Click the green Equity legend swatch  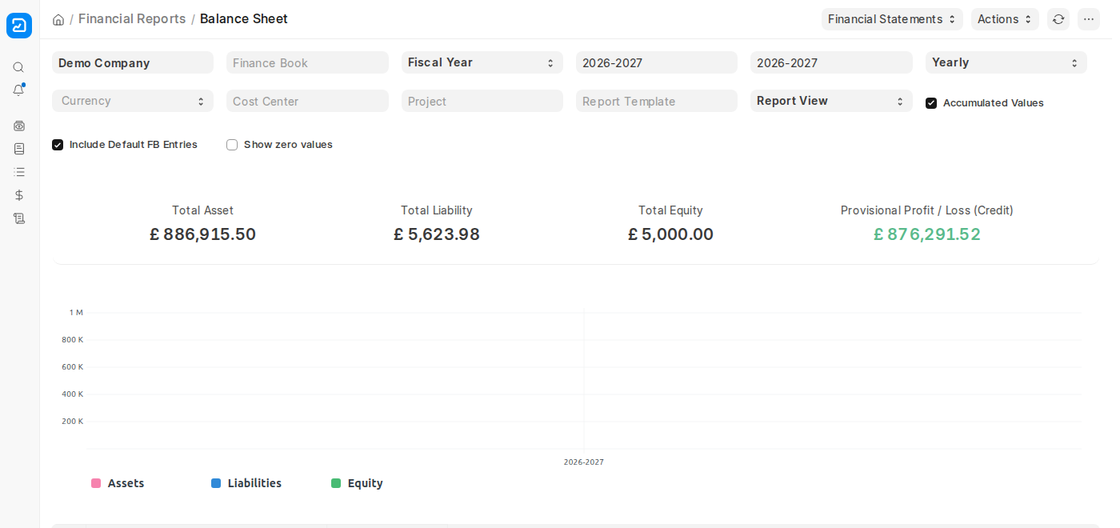point(336,484)
